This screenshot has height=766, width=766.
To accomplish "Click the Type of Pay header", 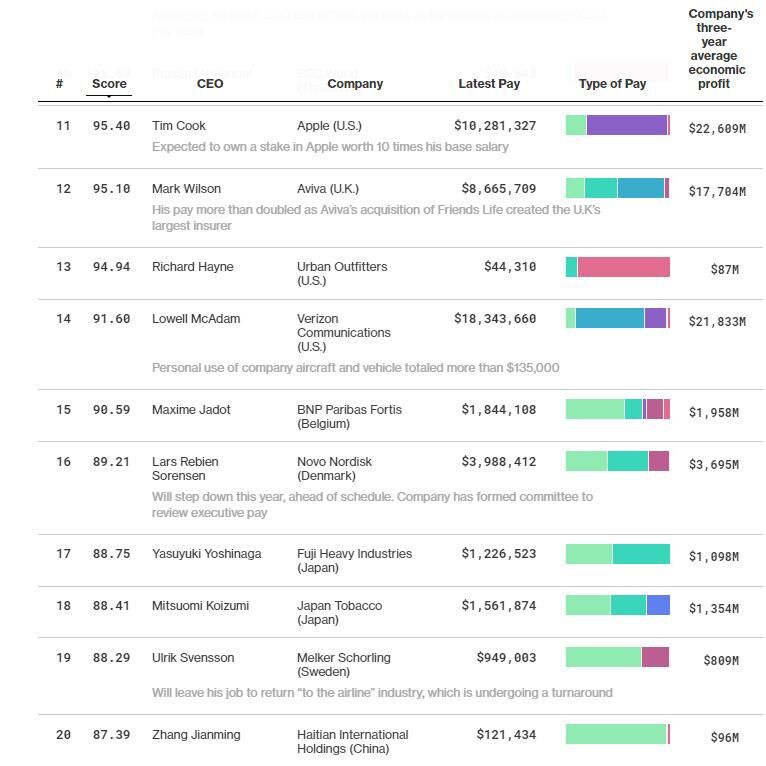I will click(x=612, y=84).
